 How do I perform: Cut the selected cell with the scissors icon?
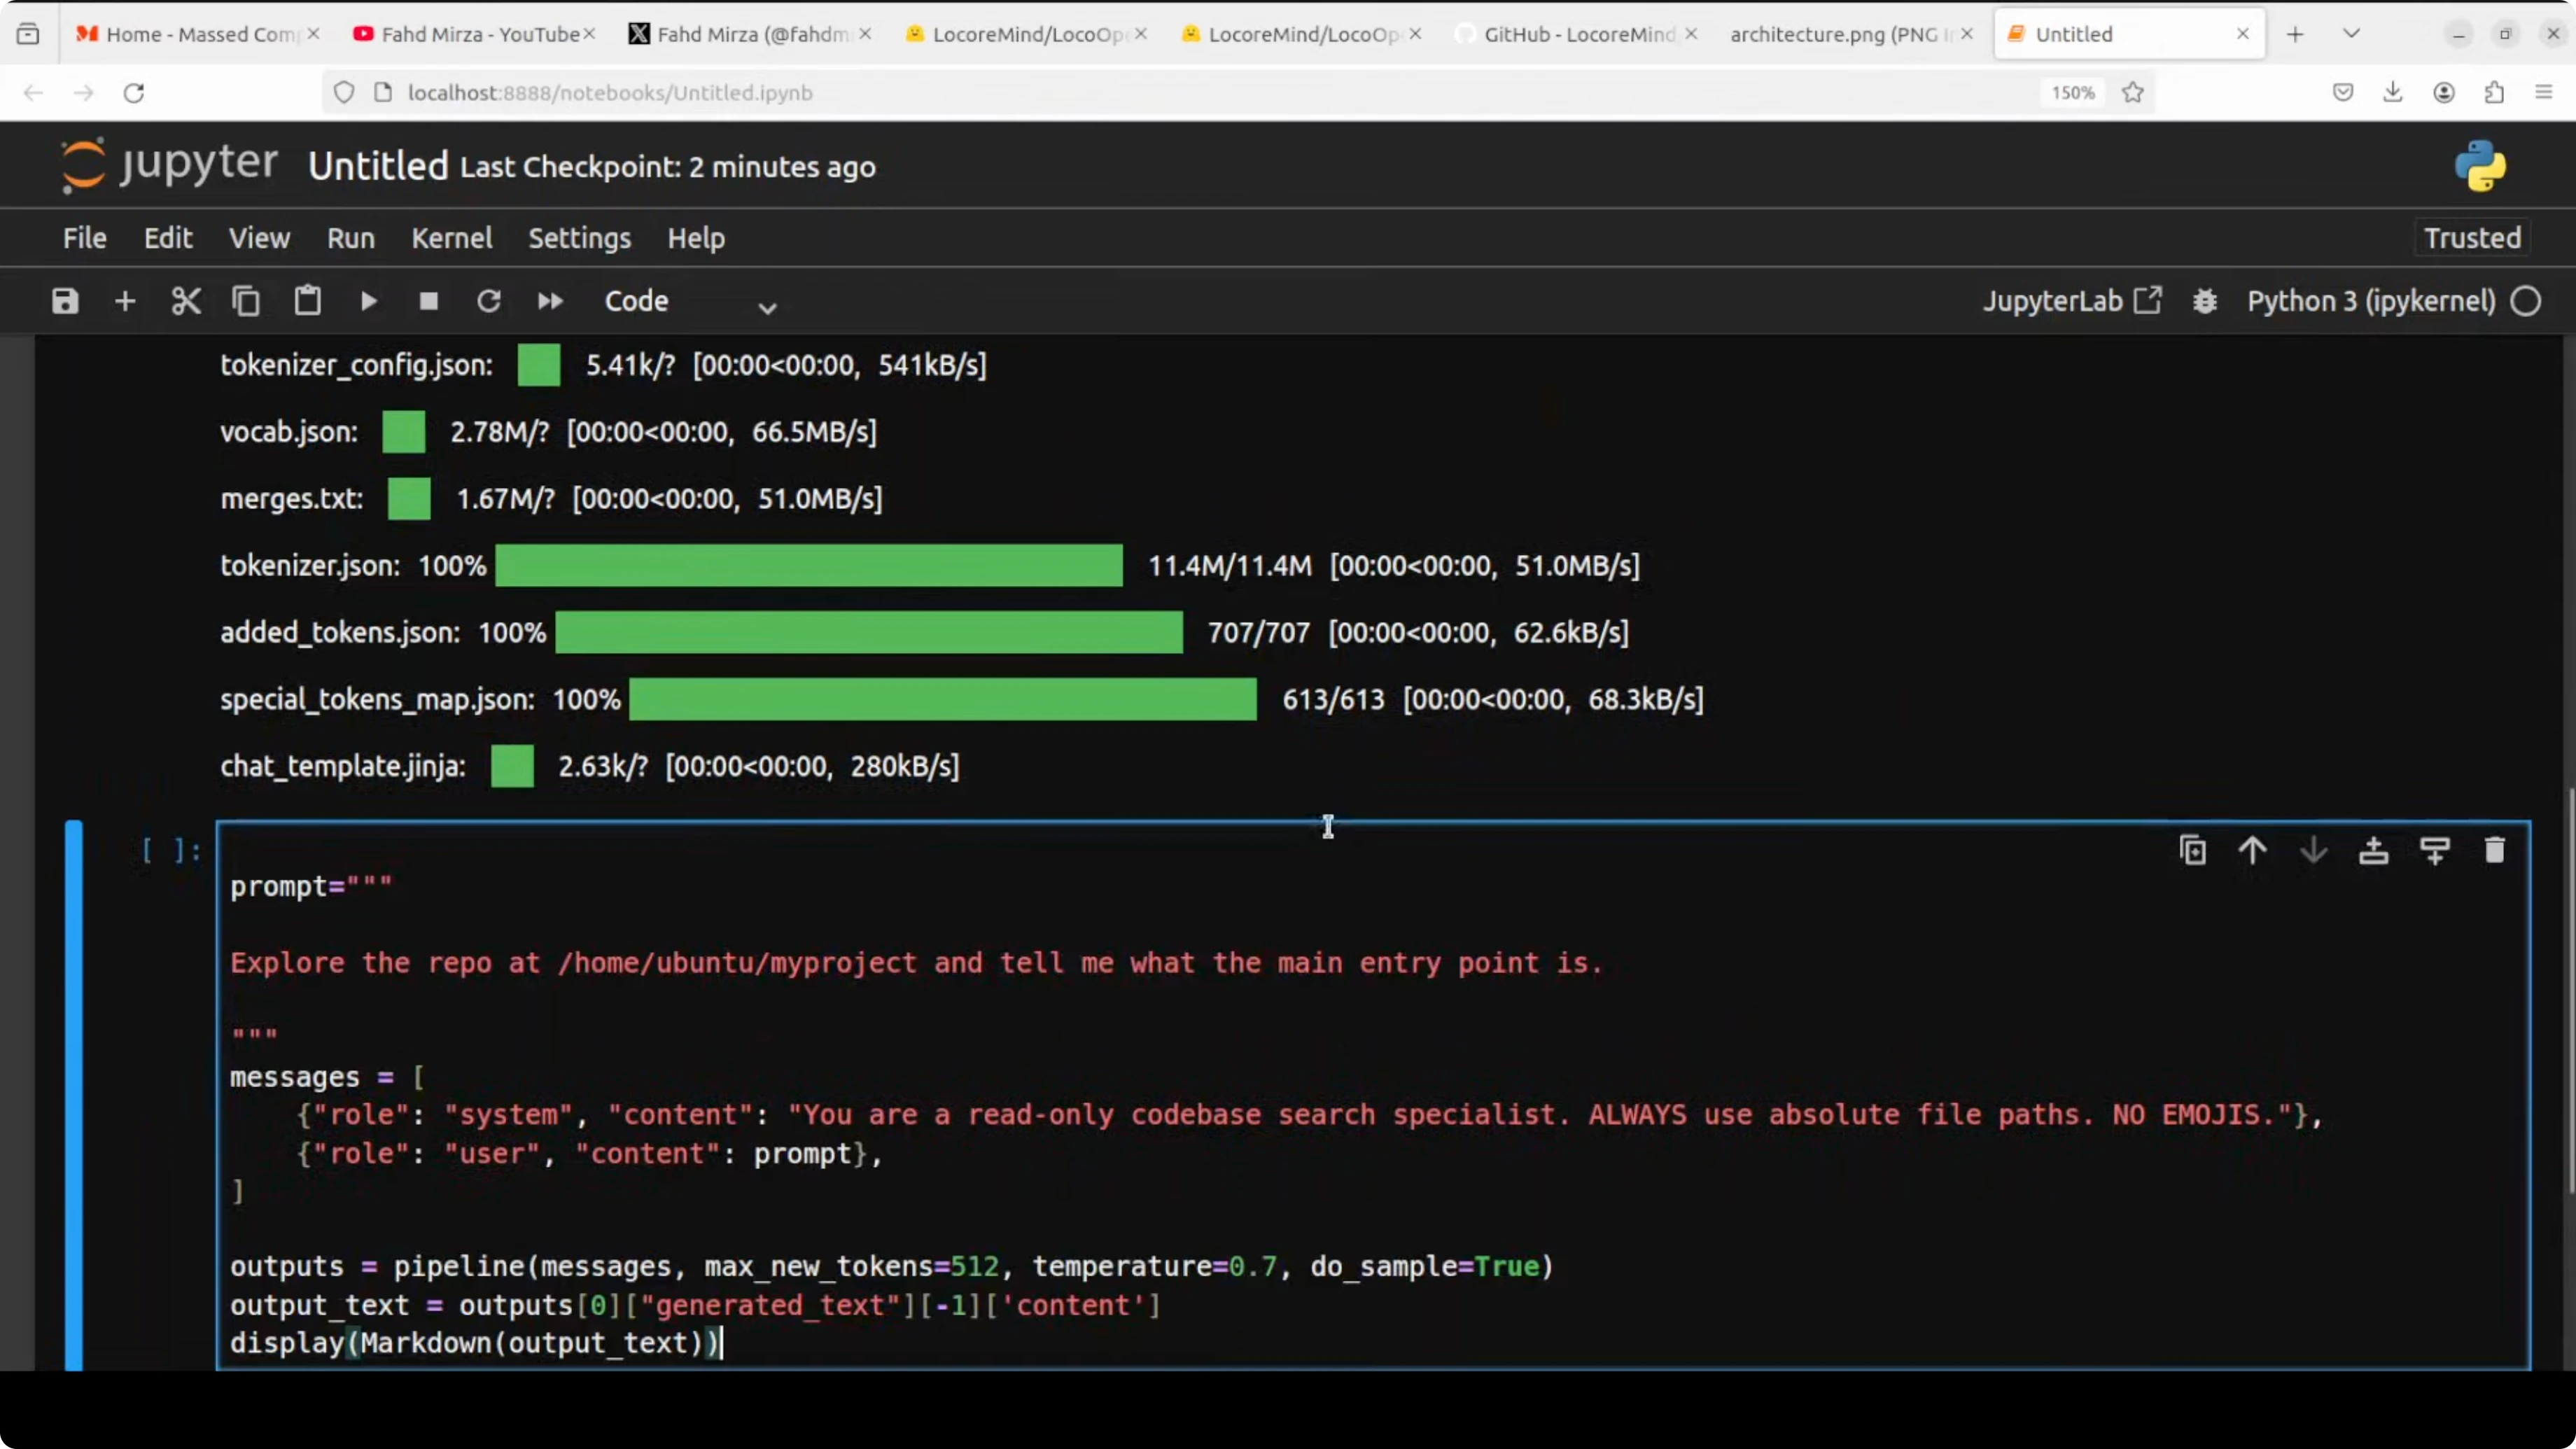(186, 301)
